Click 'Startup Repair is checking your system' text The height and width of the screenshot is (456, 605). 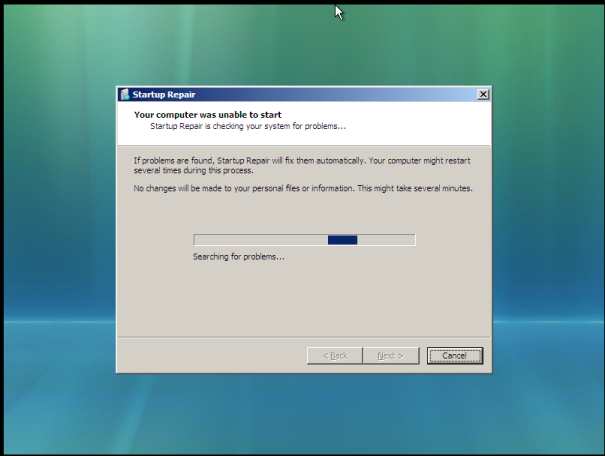(x=248, y=126)
